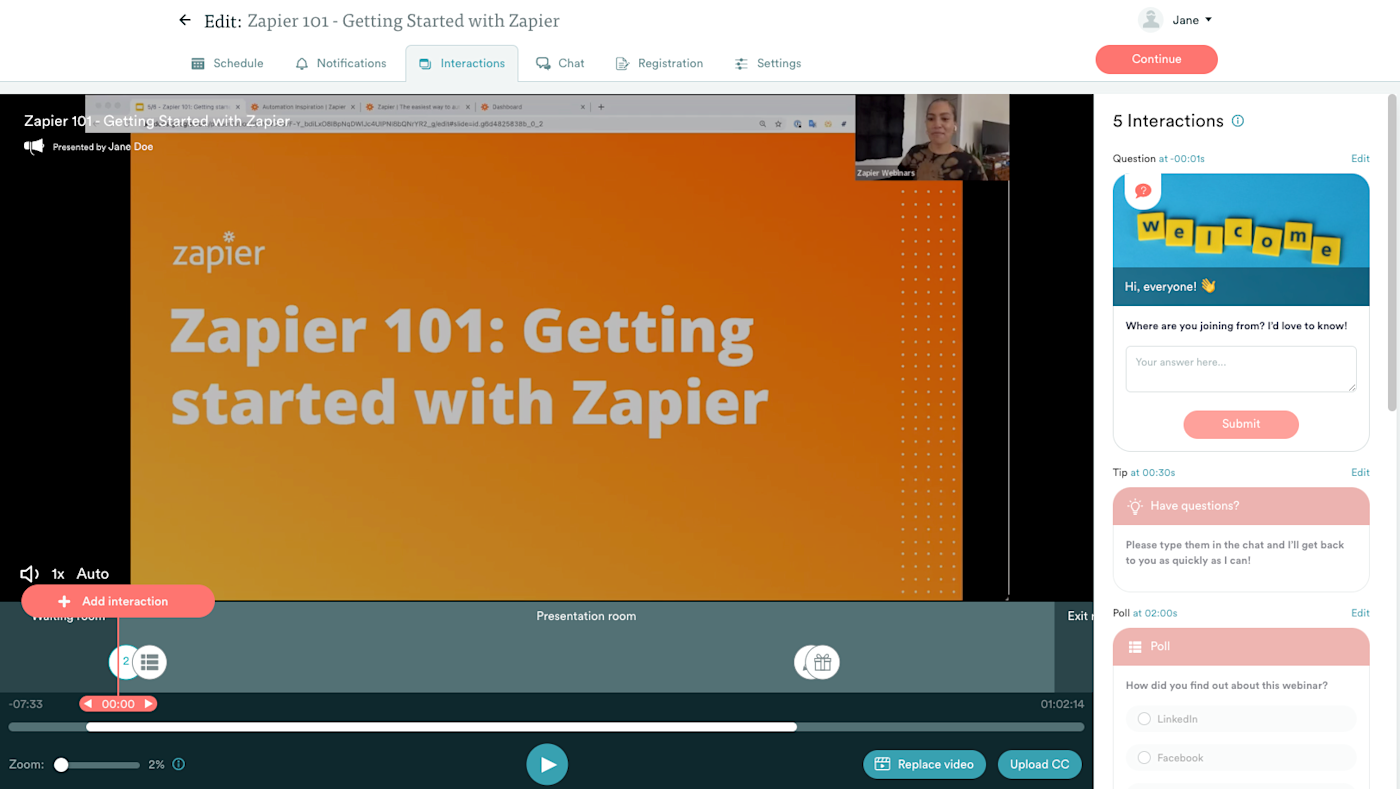Click Jane's profile avatar
Image resolution: width=1400 pixels, height=789 pixels.
pos(1151,20)
